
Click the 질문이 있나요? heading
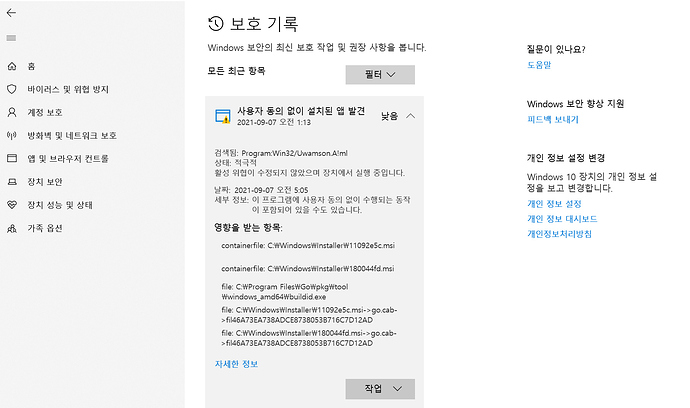(556, 49)
